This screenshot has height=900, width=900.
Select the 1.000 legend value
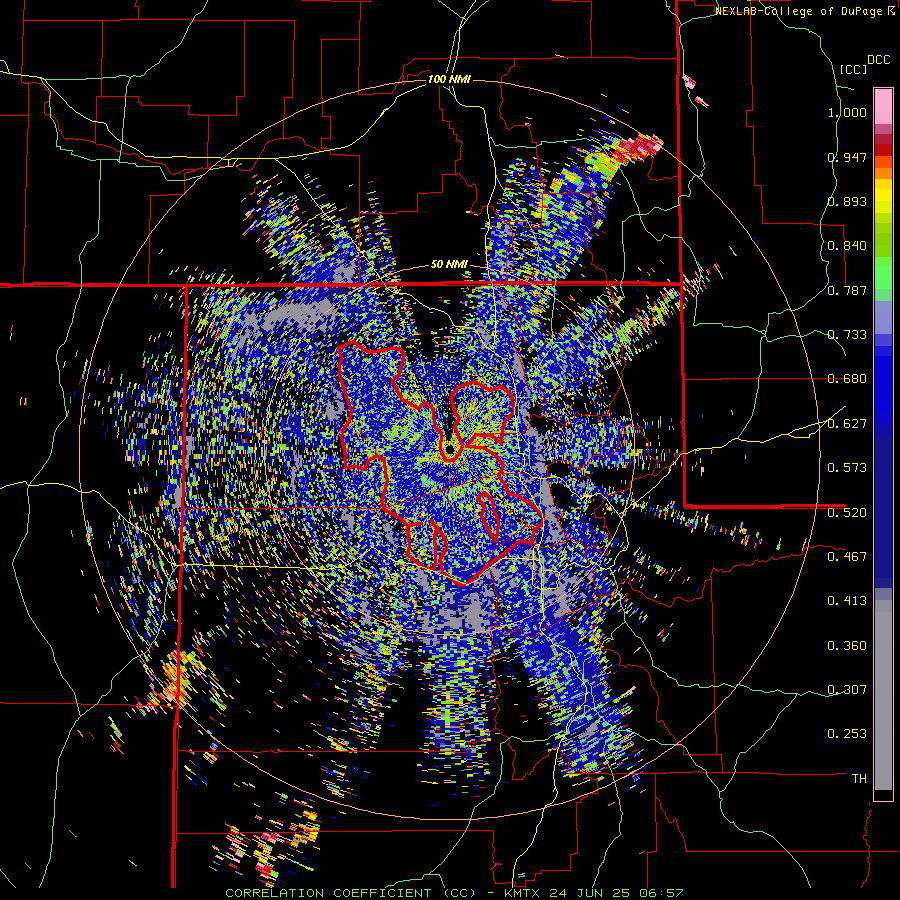coord(847,112)
